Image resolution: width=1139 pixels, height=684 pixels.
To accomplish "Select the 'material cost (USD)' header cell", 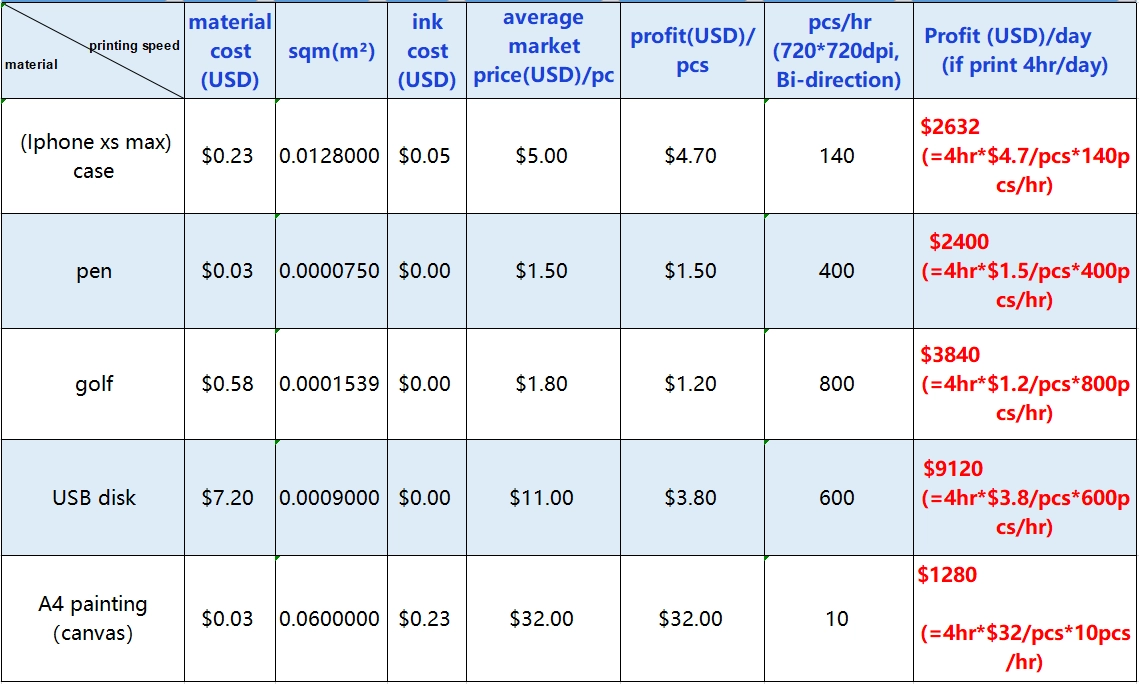I will tap(230, 51).
